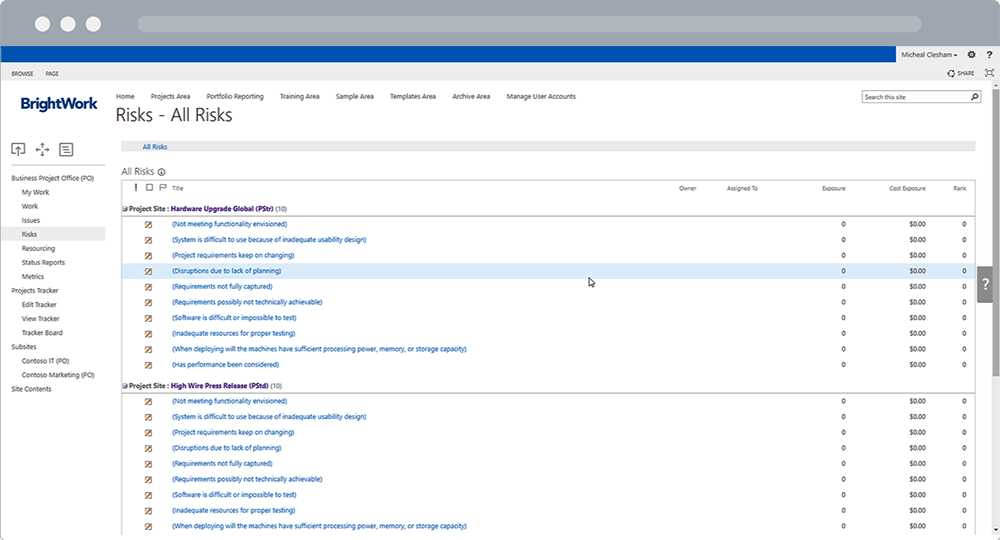This screenshot has height=540, width=1000.
Task: Open Projects Area navigation item
Action: point(170,96)
